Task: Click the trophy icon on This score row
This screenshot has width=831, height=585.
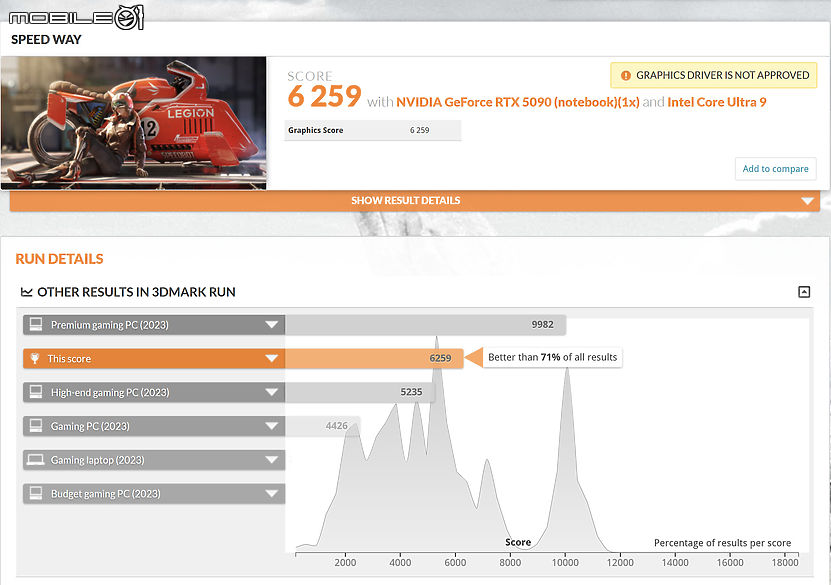Action: click(35, 359)
